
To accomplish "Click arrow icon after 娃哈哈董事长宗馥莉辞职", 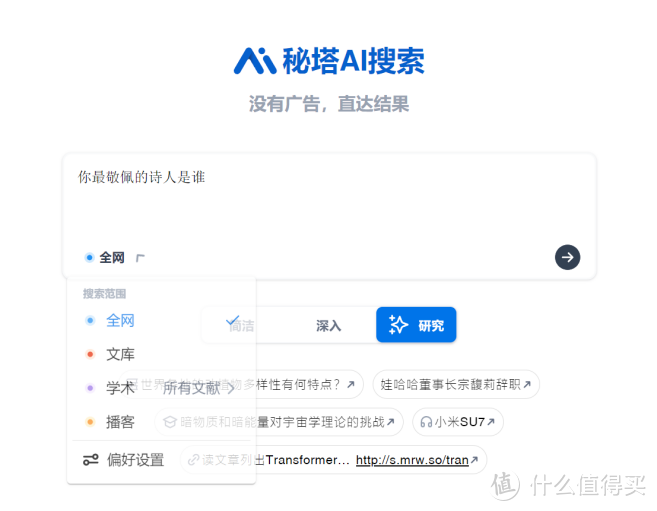I will click(527, 384).
